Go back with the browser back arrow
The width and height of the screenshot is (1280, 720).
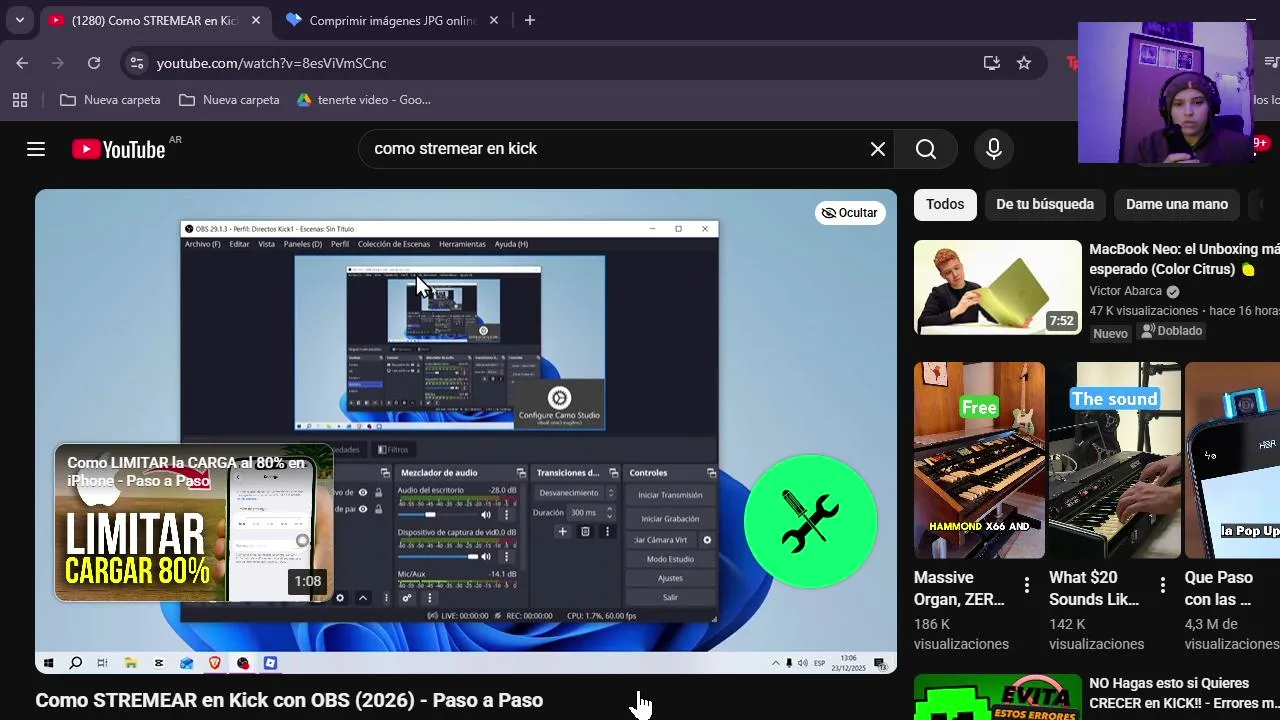[x=22, y=63]
